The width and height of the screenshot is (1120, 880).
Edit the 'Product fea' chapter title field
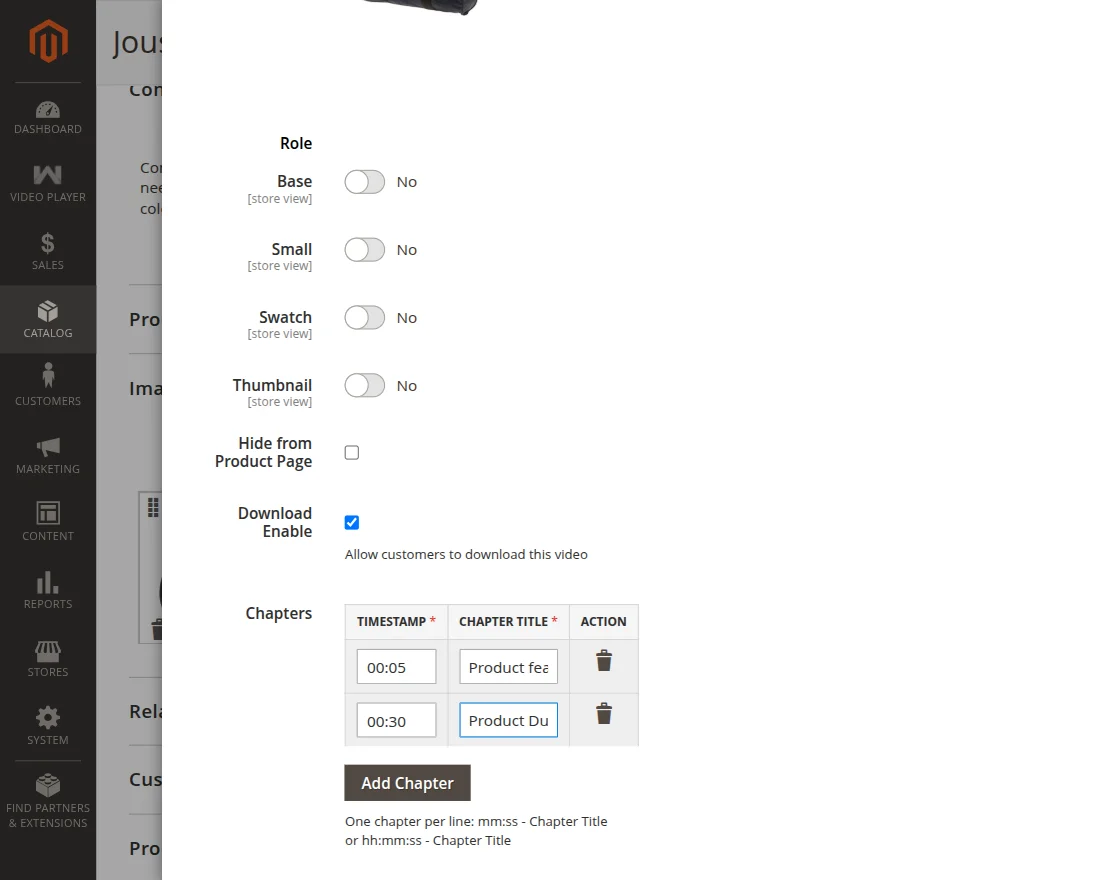pyautogui.click(x=509, y=666)
